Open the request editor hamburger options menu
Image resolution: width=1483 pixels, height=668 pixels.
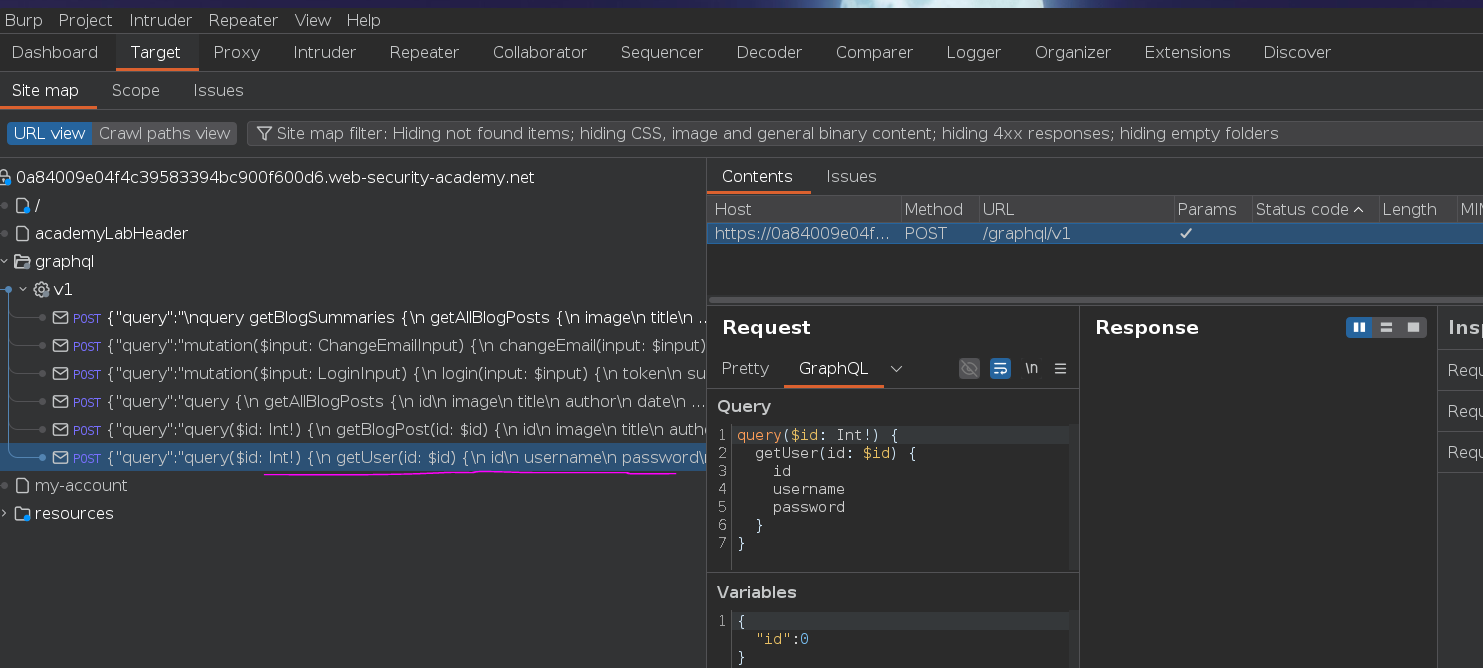pos(1061,368)
